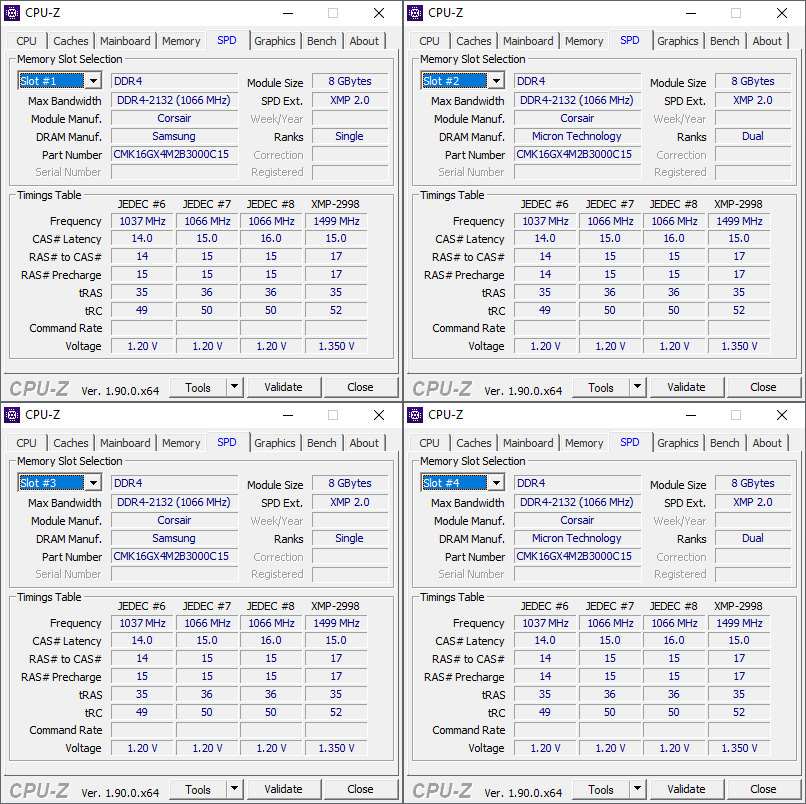Screen dimensions: 806x804
Task: Go to the Bench tab in Slot #3 window
Action: (322, 443)
